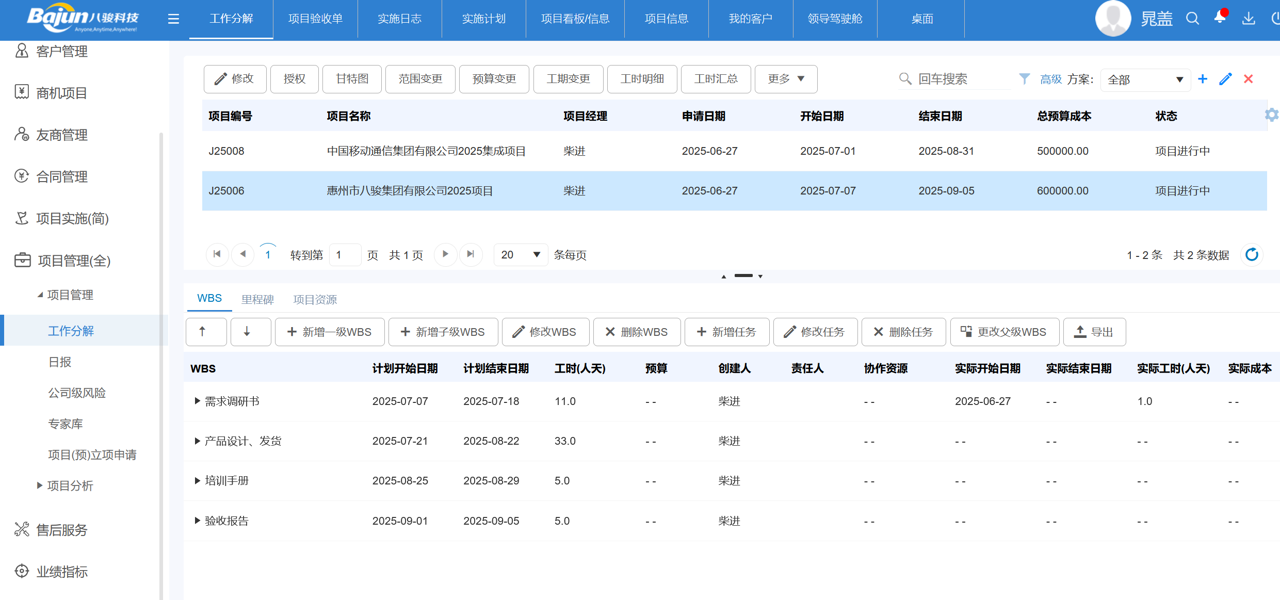Click the hamburger menu icon
Viewport: 1280px width, 600px height.
[173, 19]
